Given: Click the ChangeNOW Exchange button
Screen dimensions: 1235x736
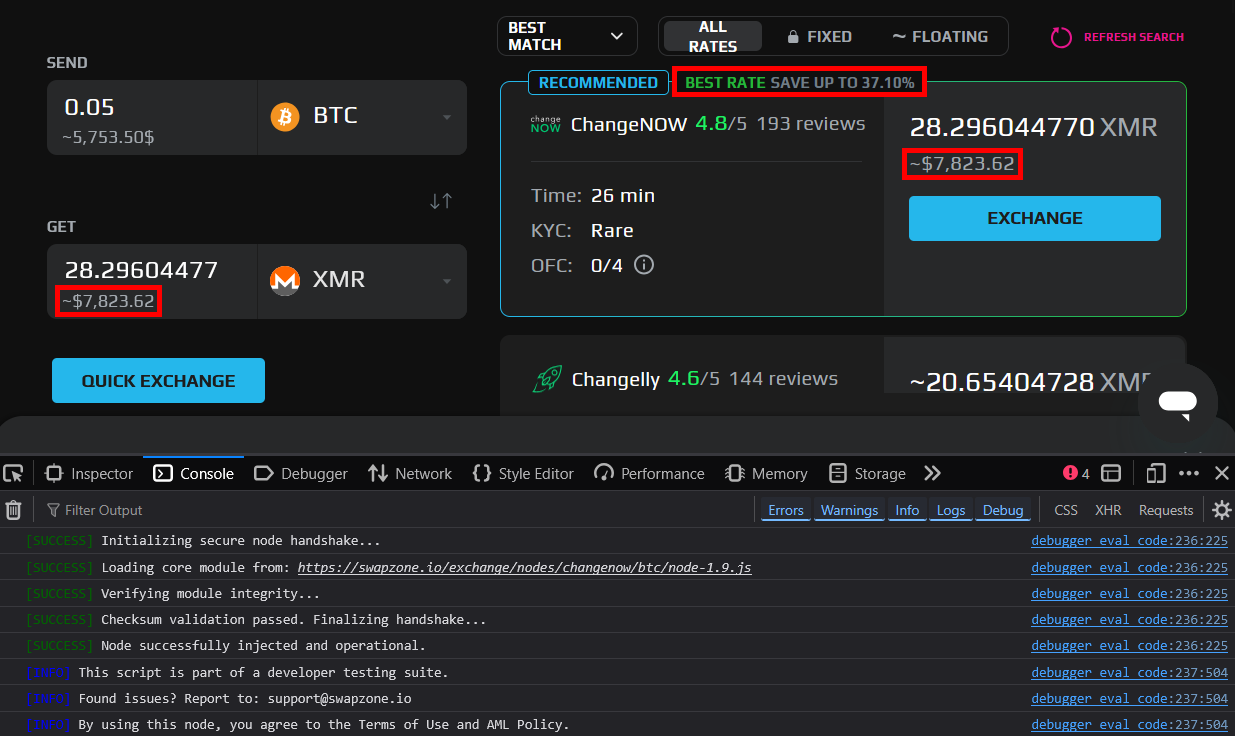Looking at the screenshot, I should (1034, 218).
